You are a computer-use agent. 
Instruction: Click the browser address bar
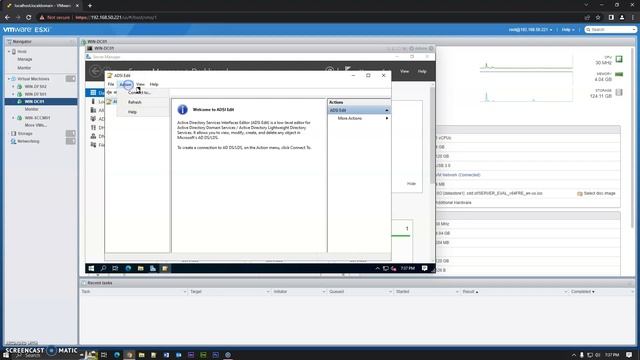click(310, 18)
